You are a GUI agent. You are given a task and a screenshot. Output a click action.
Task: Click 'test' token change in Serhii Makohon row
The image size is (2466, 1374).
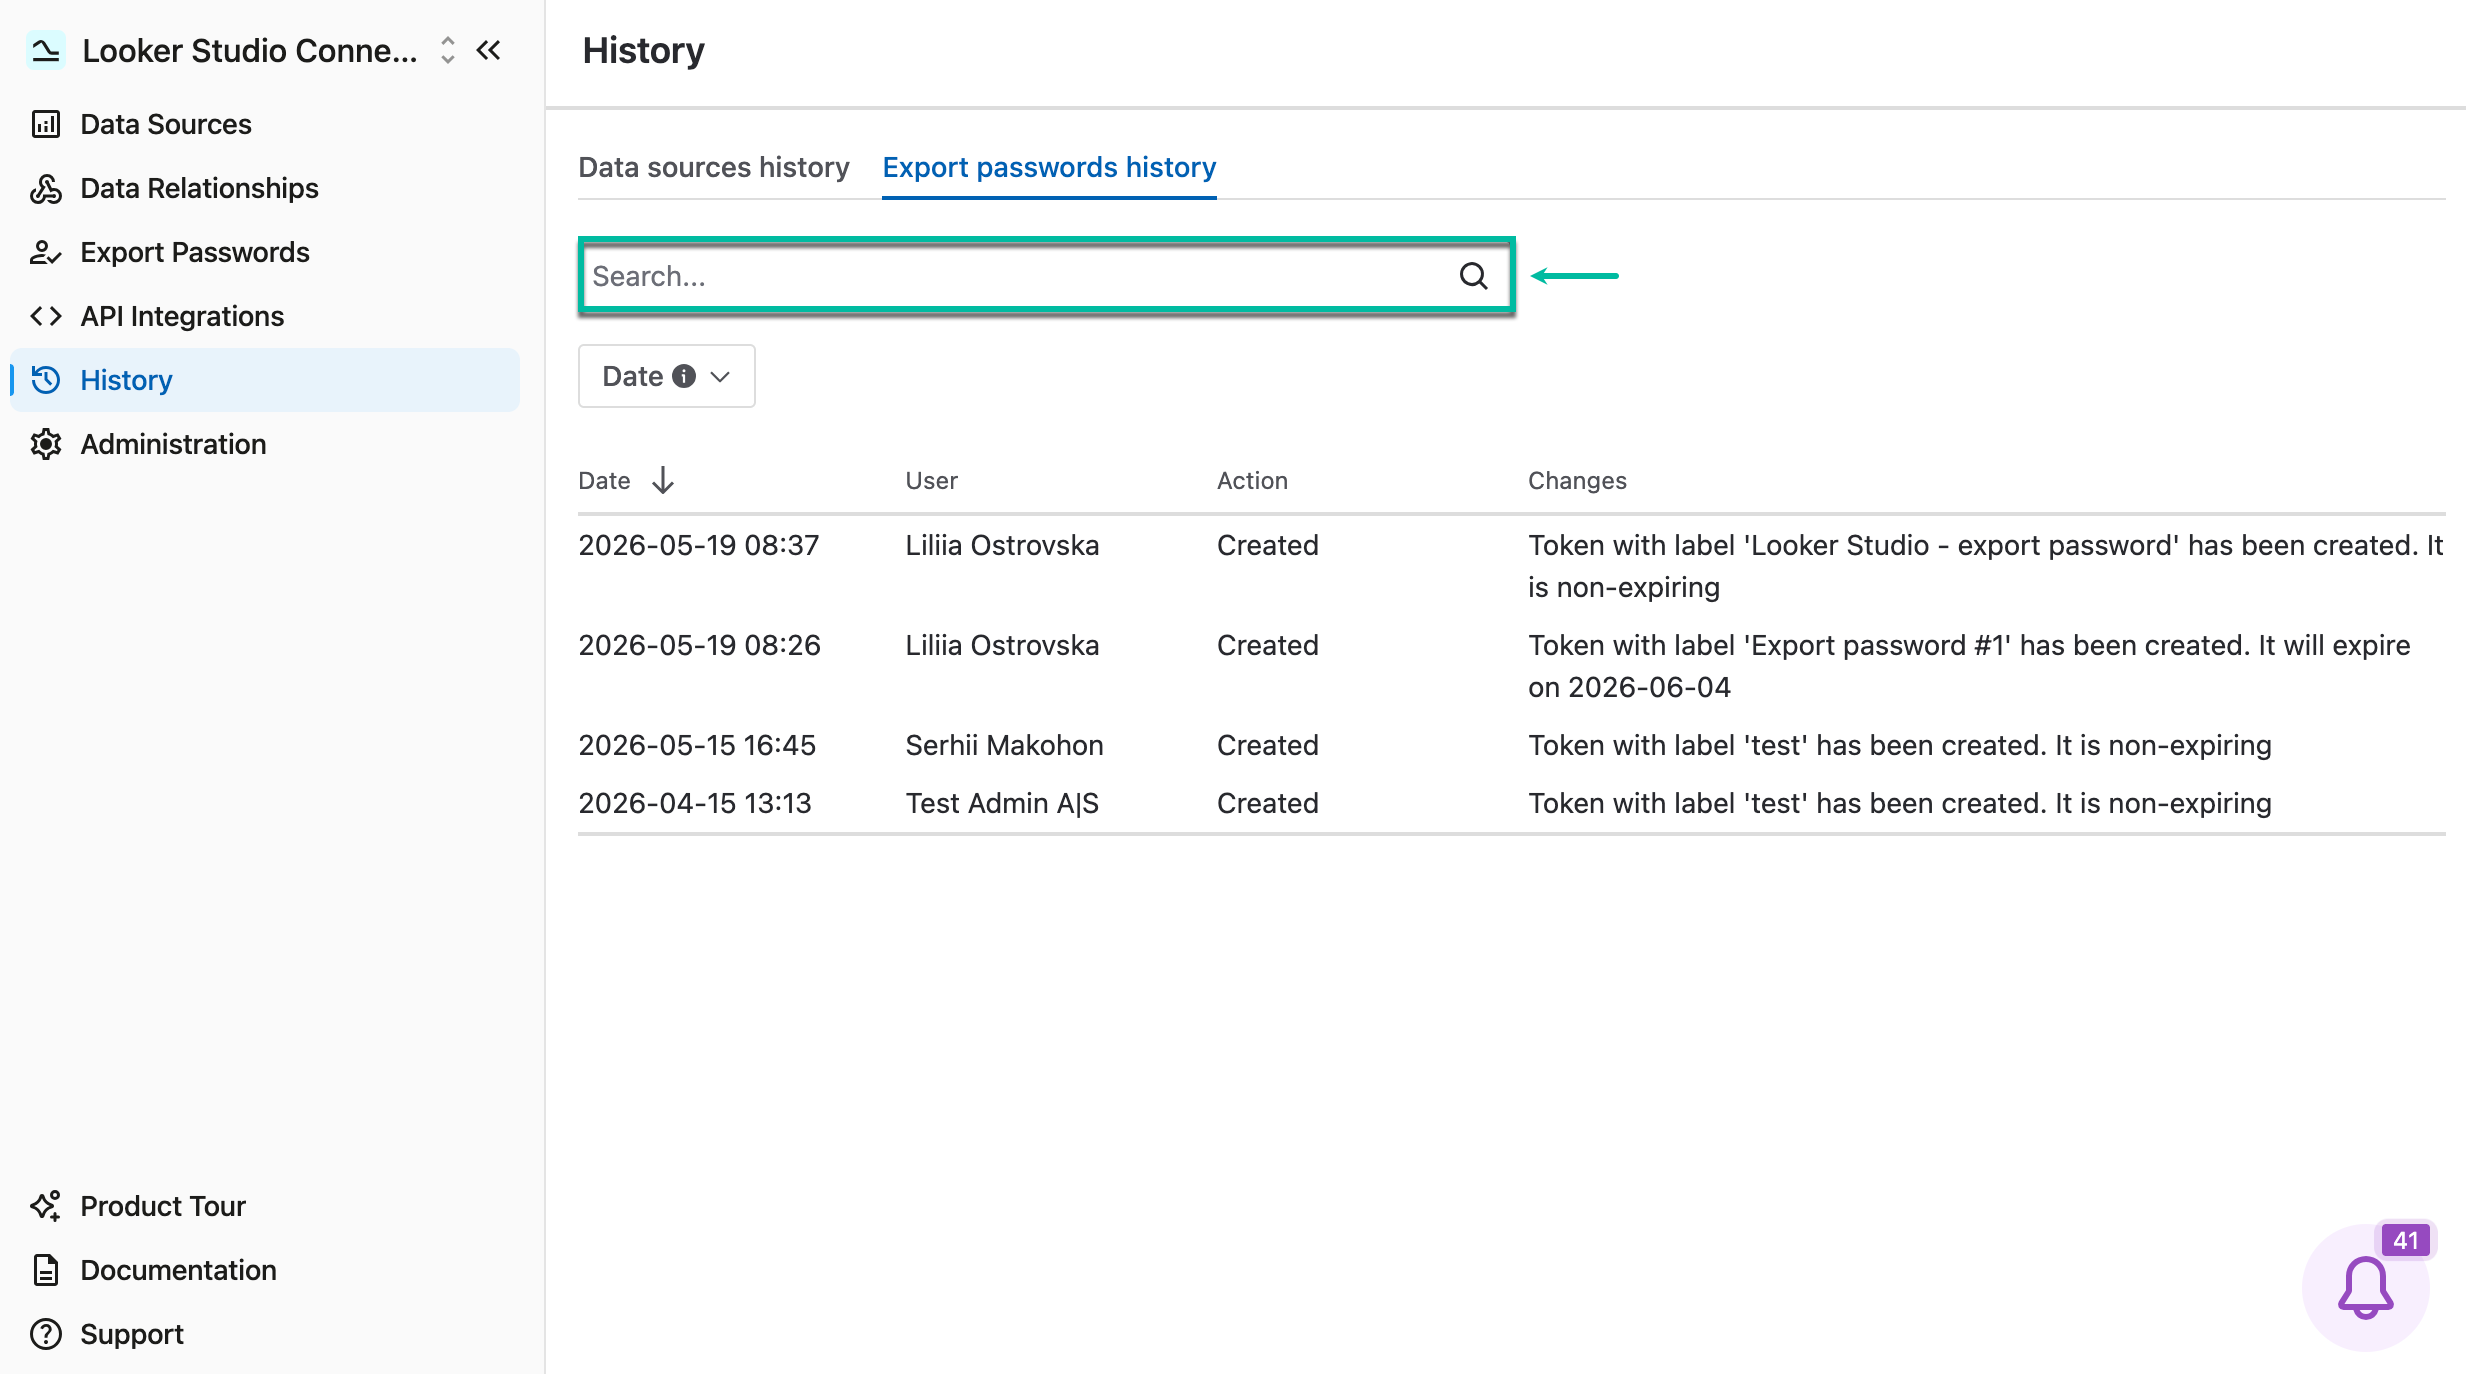point(1899,745)
